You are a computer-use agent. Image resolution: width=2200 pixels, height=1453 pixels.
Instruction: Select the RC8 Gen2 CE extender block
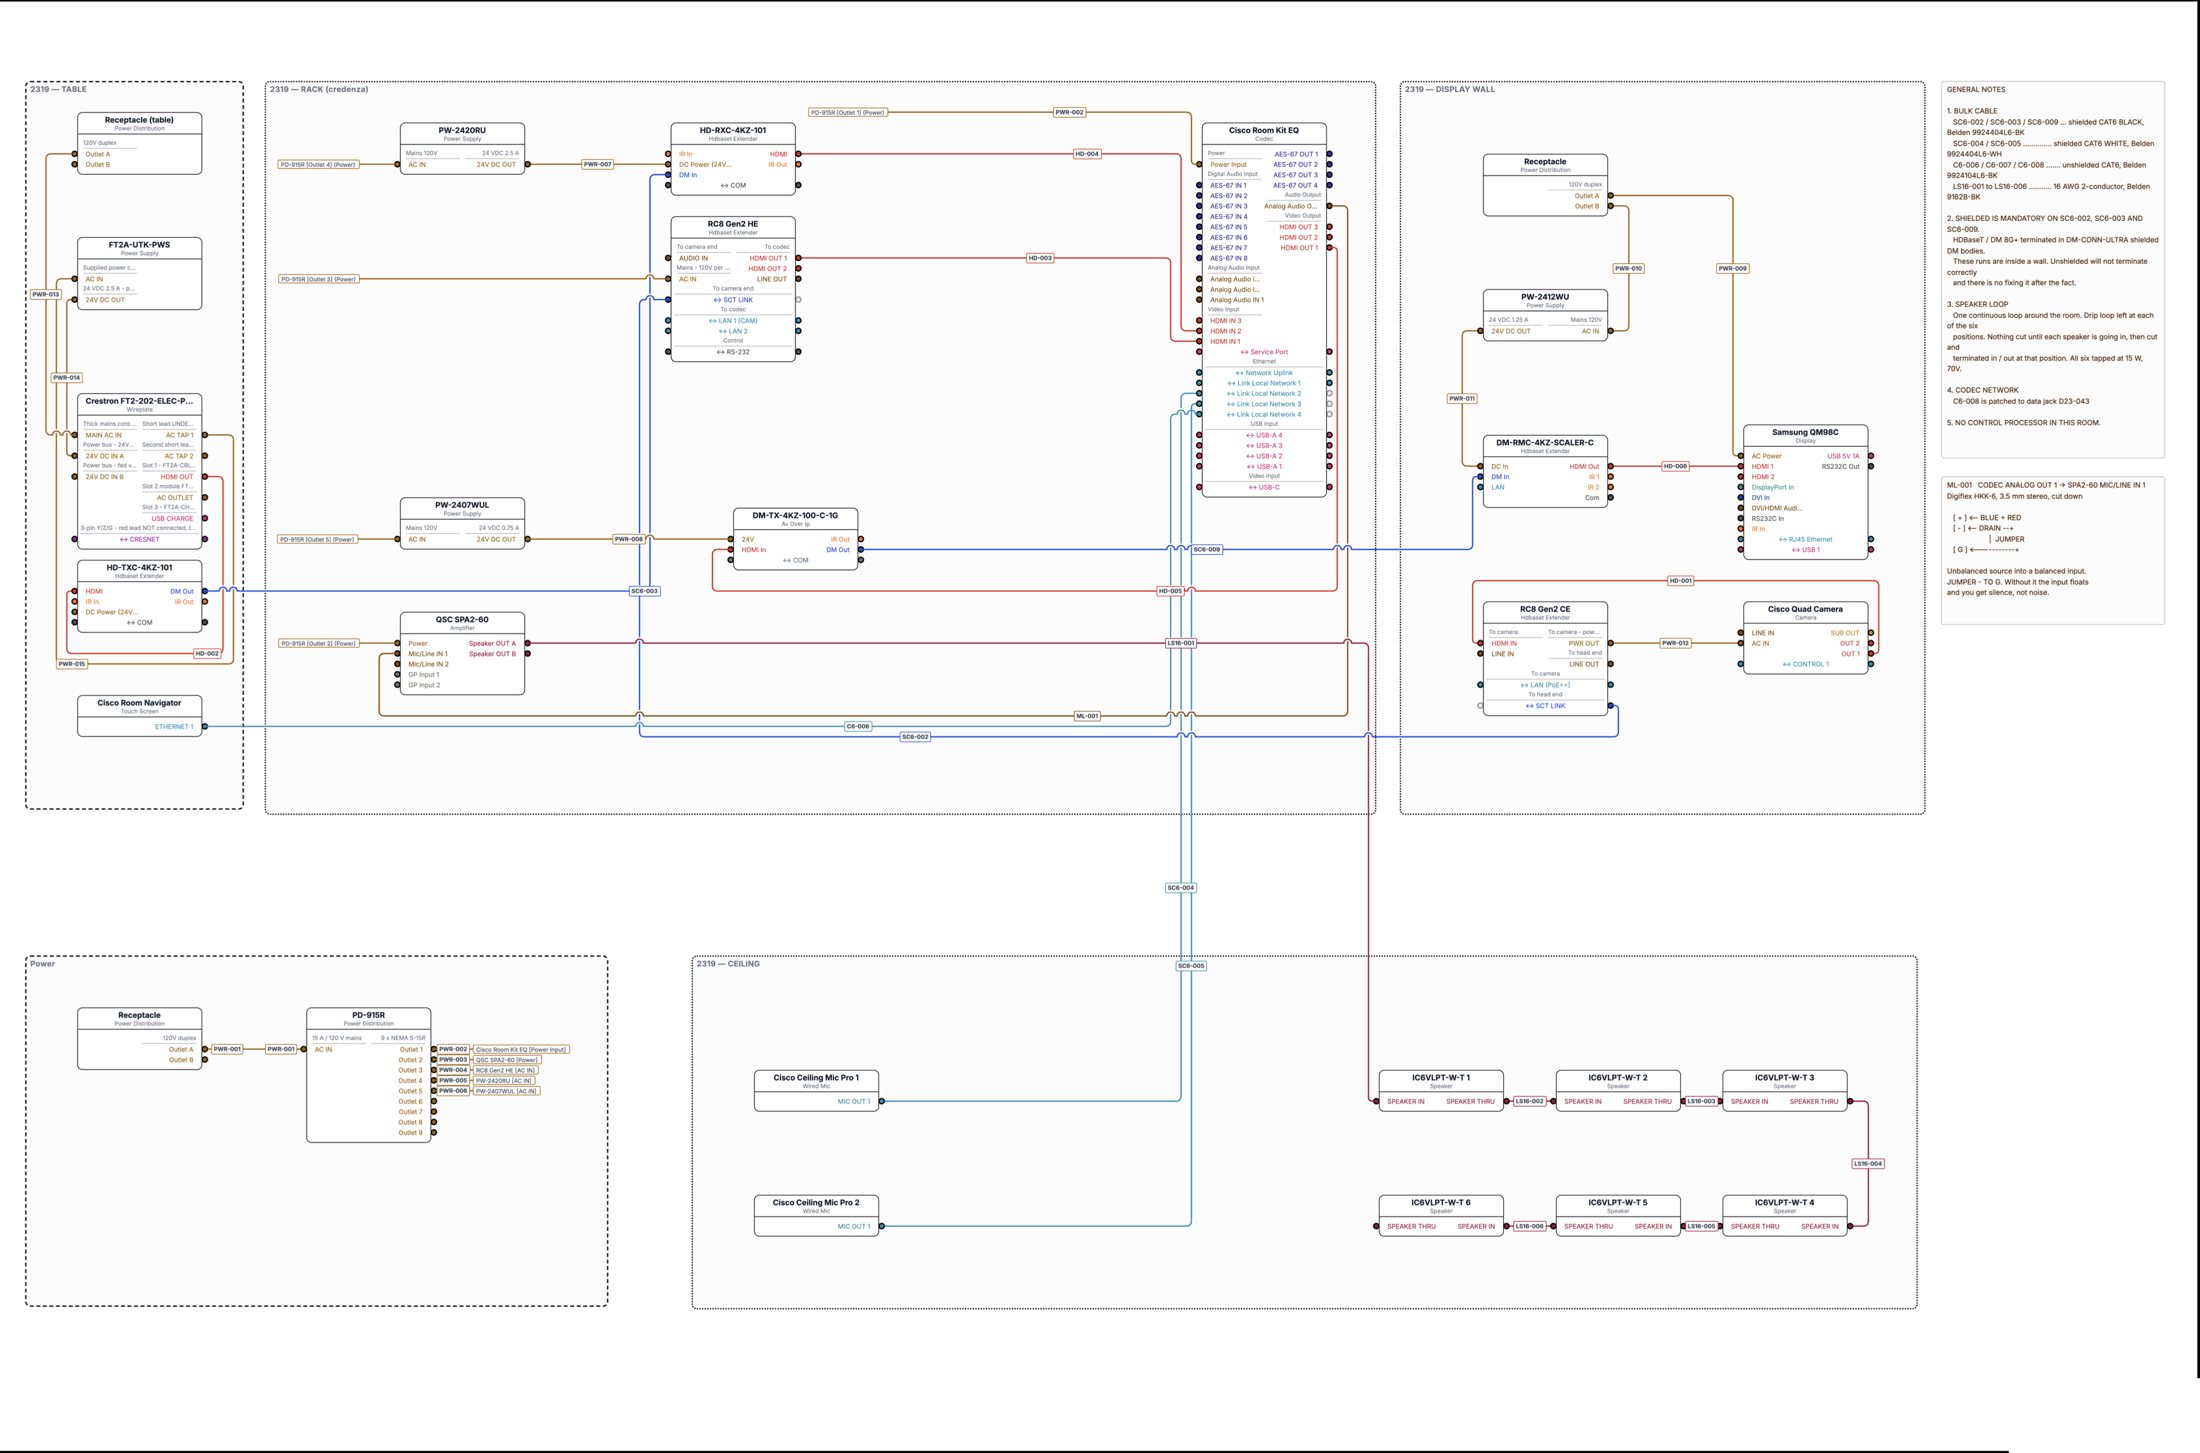pyautogui.click(x=1545, y=658)
